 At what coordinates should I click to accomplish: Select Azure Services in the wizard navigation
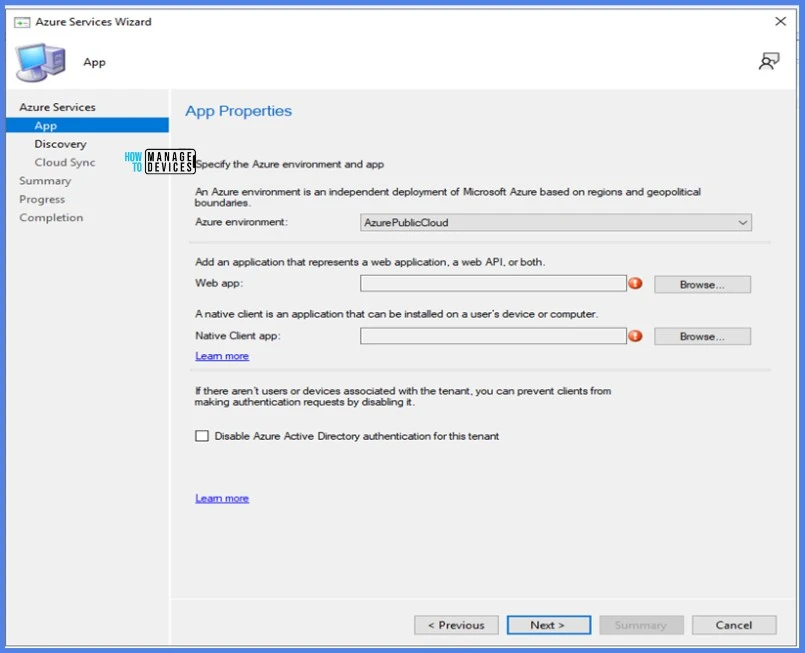(x=57, y=107)
